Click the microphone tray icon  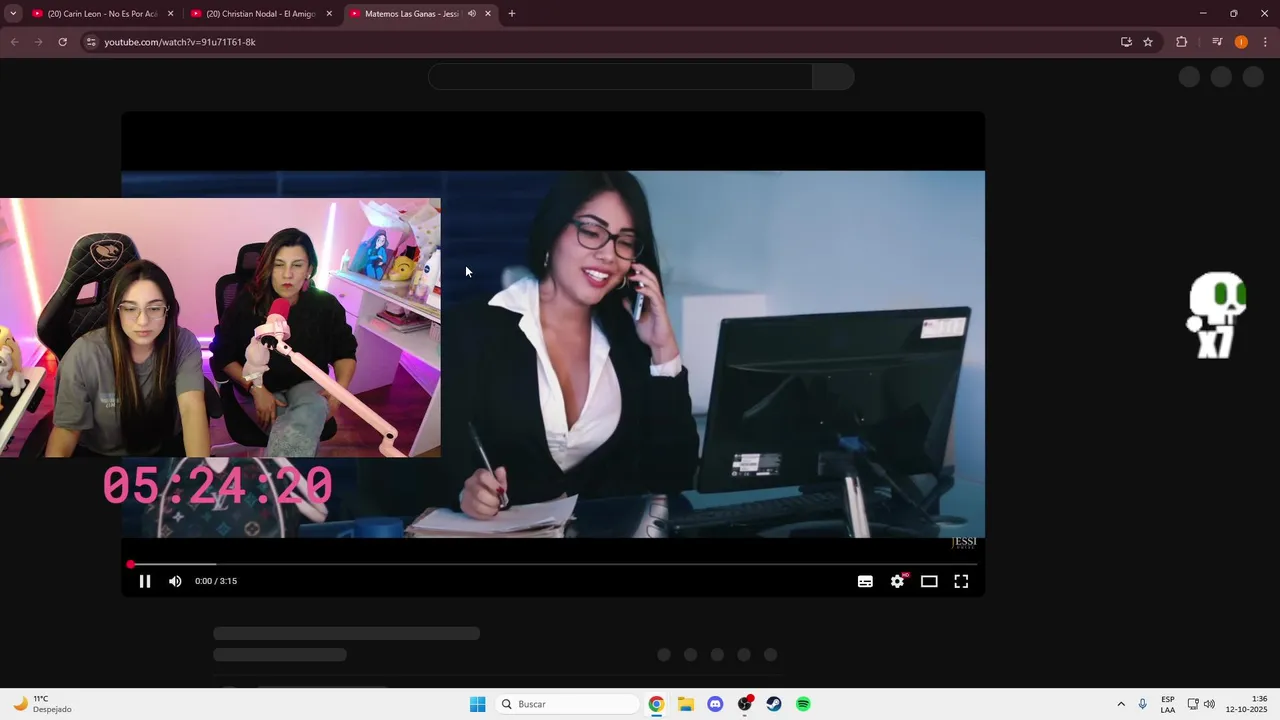[x=1143, y=704]
